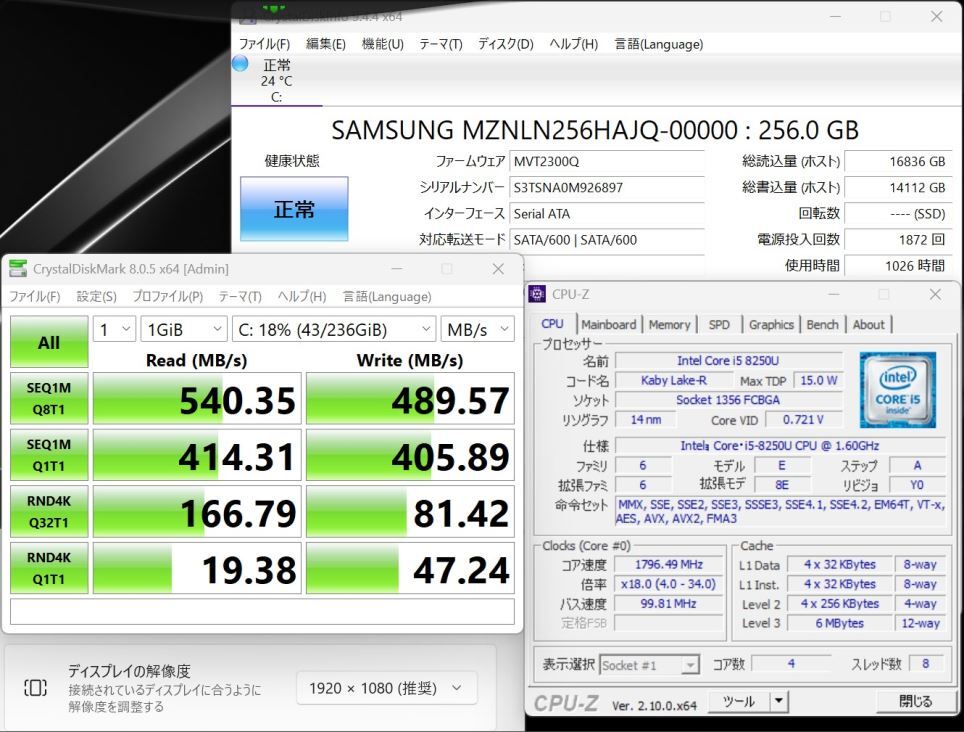This screenshot has width=964, height=732.
Task: Switch to About tab in CPU-Z
Action: pyautogui.click(x=868, y=325)
